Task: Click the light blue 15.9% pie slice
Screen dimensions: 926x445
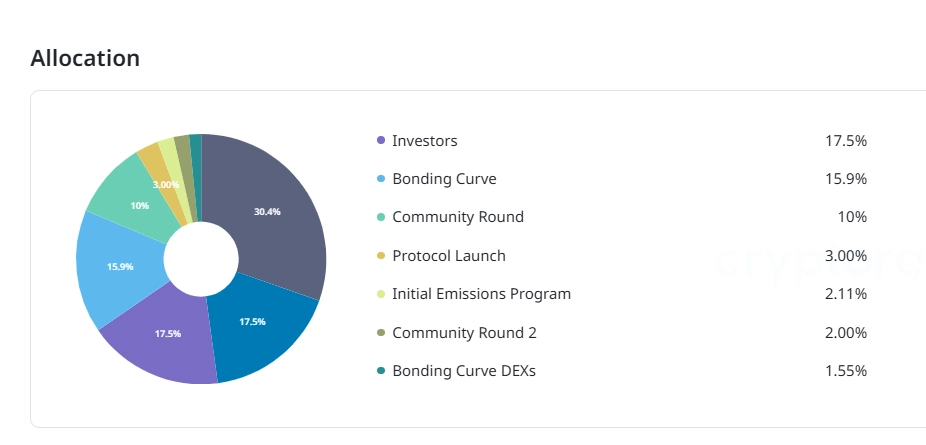Action: [x=118, y=267]
